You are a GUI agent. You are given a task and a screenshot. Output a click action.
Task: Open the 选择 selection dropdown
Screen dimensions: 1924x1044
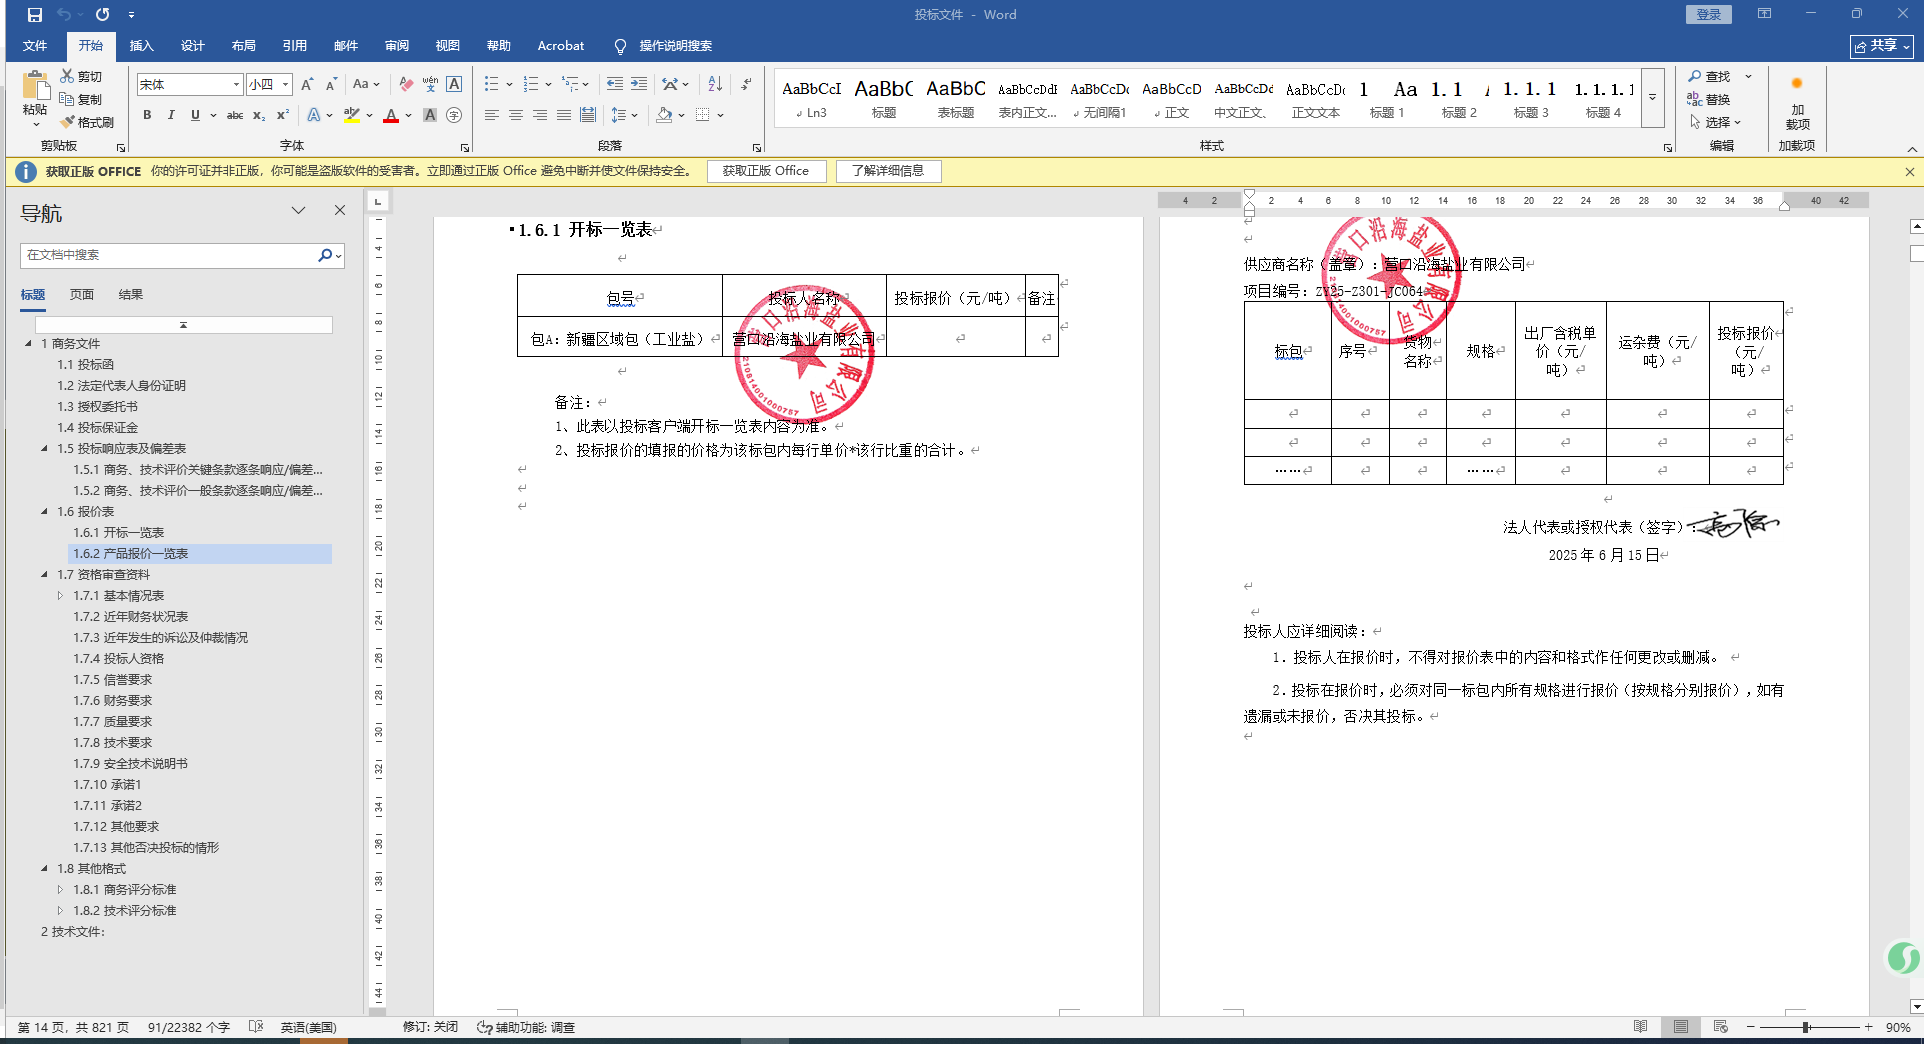1716,122
